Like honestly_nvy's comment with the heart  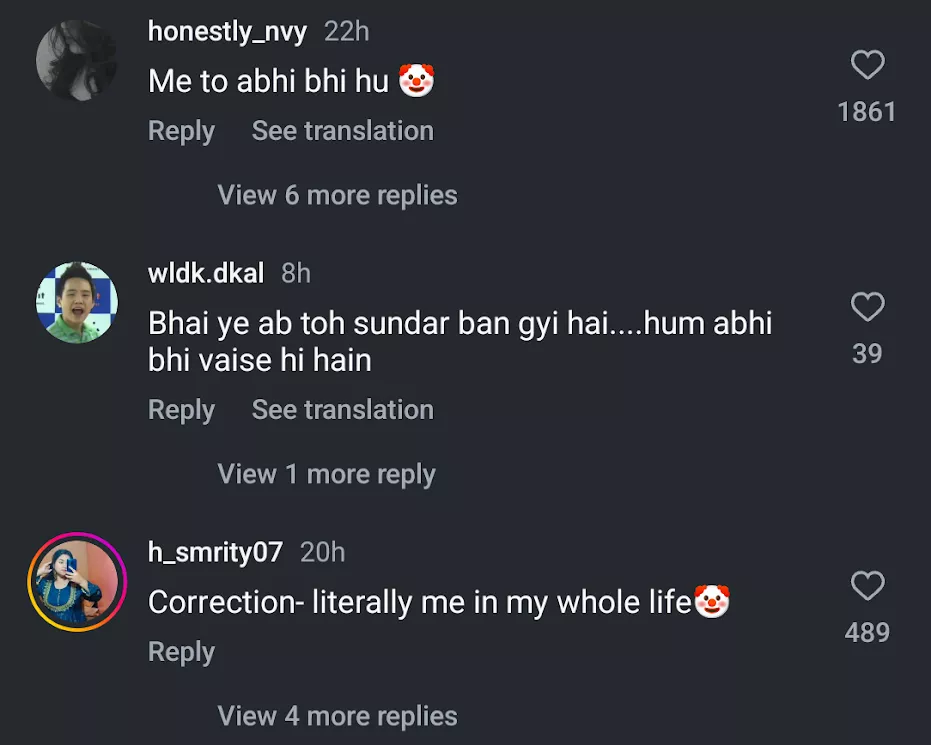click(x=867, y=65)
